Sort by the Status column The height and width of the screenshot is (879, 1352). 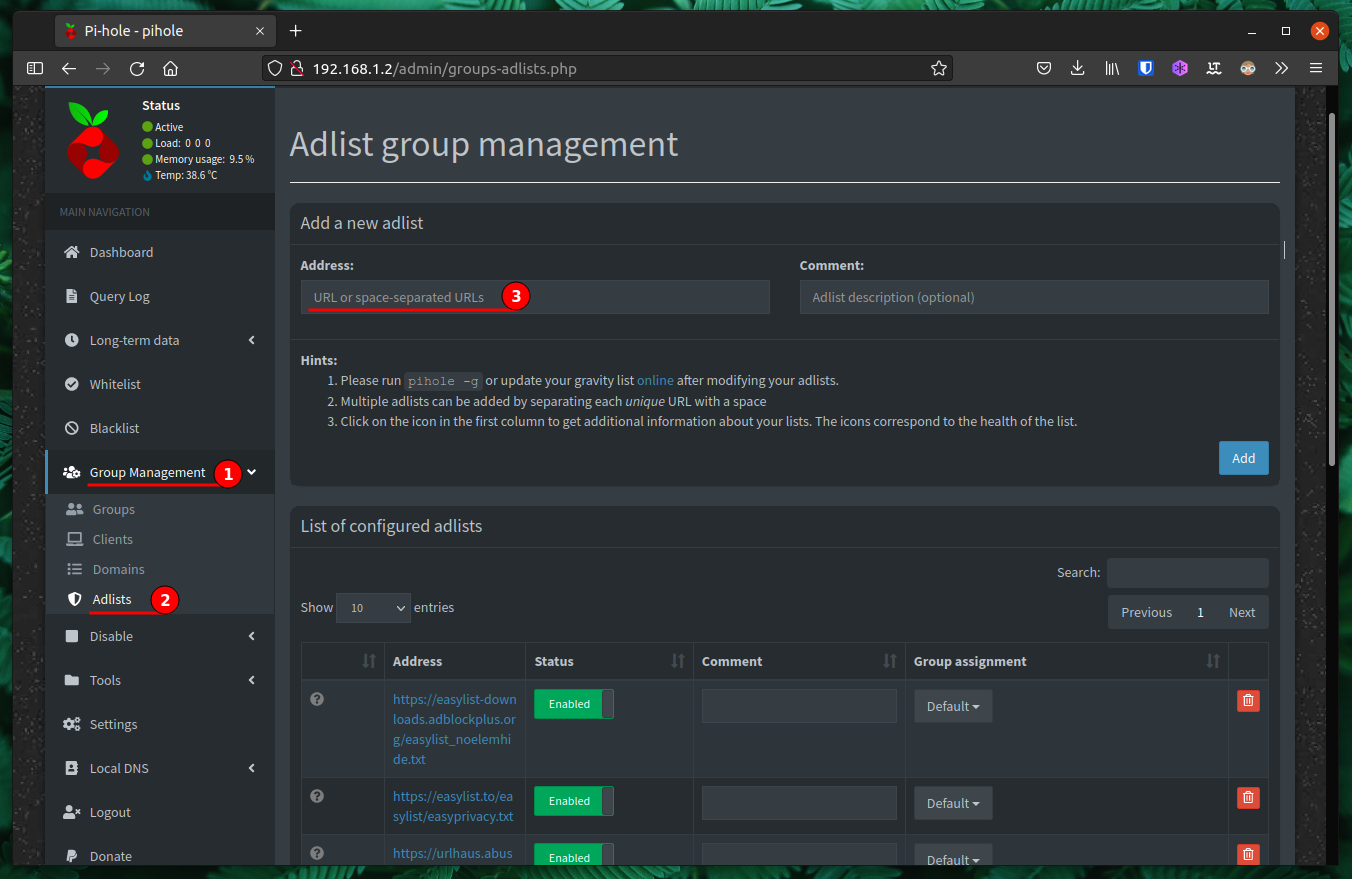point(609,661)
